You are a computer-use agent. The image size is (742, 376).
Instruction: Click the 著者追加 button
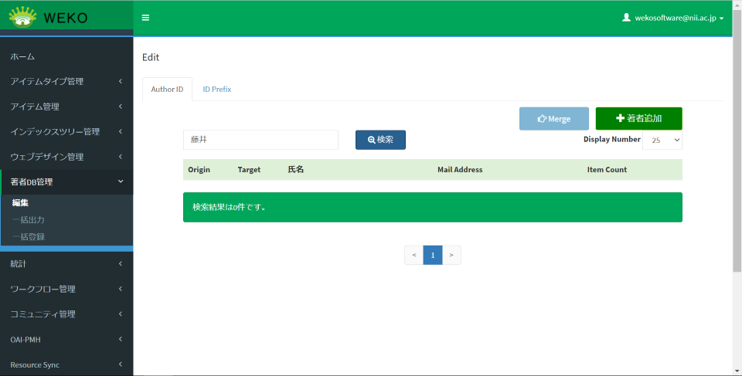click(x=638, y=118)
